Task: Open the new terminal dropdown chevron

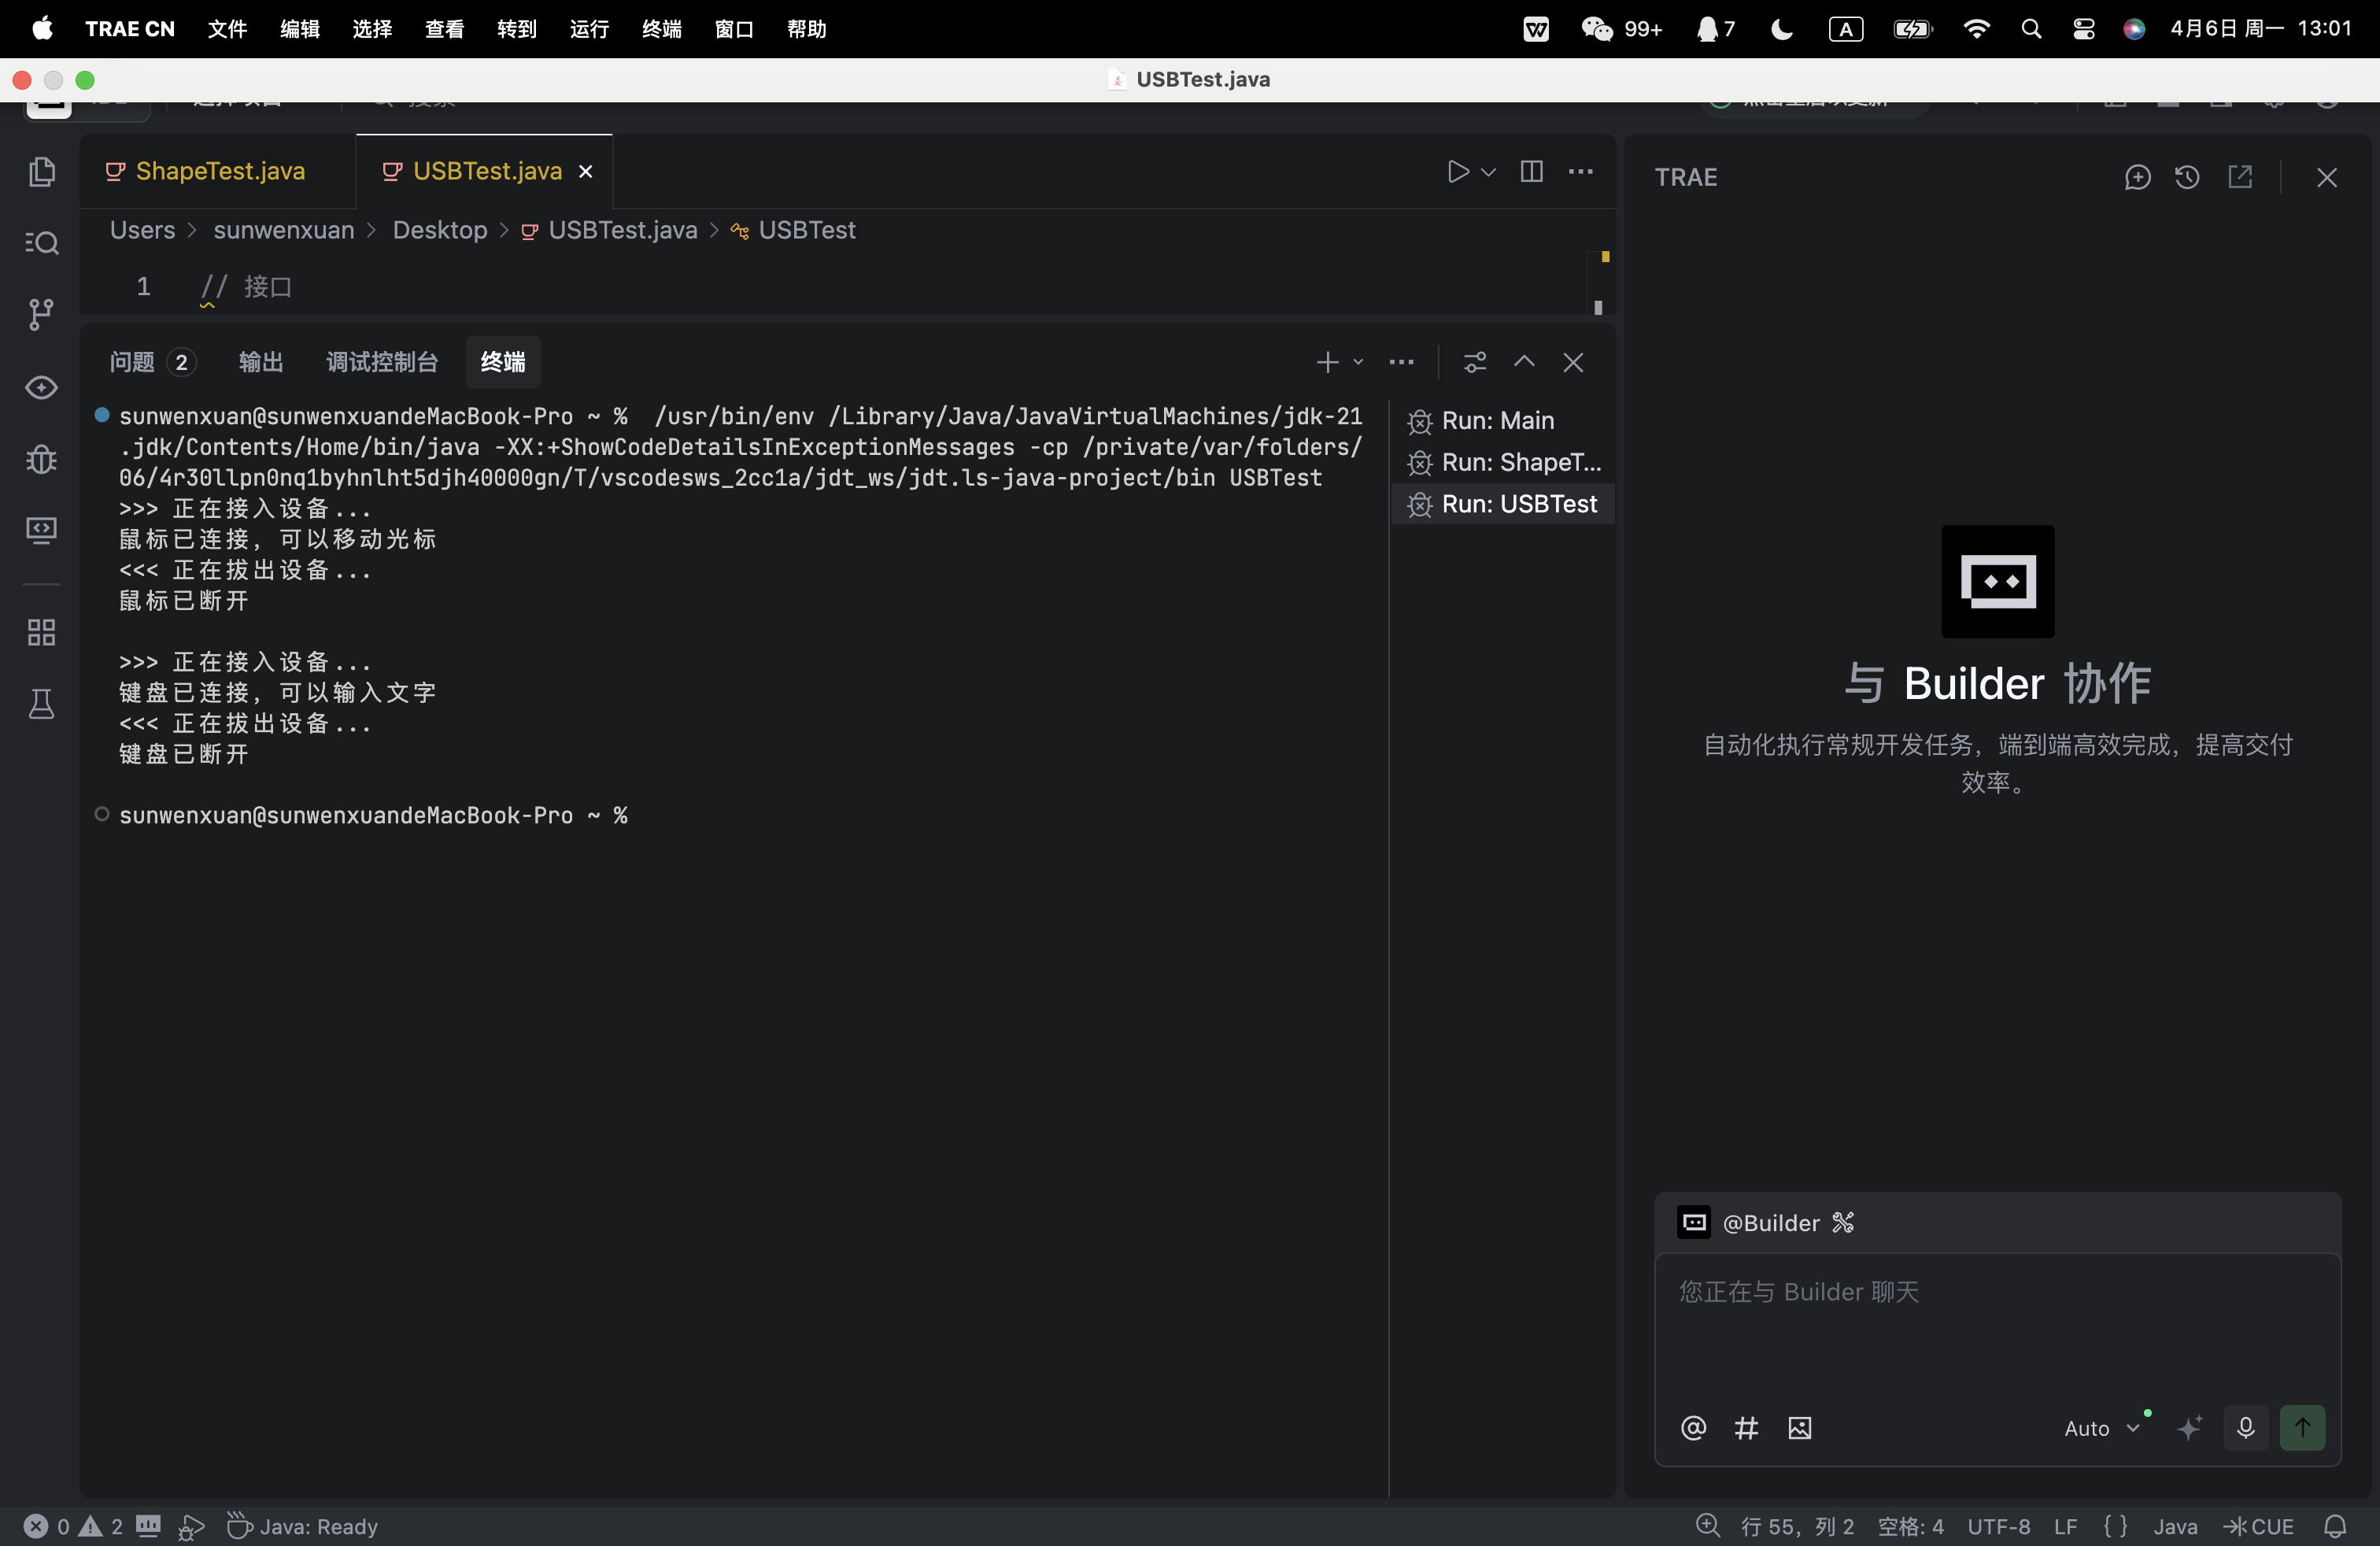Action: tap(1358, 362)
